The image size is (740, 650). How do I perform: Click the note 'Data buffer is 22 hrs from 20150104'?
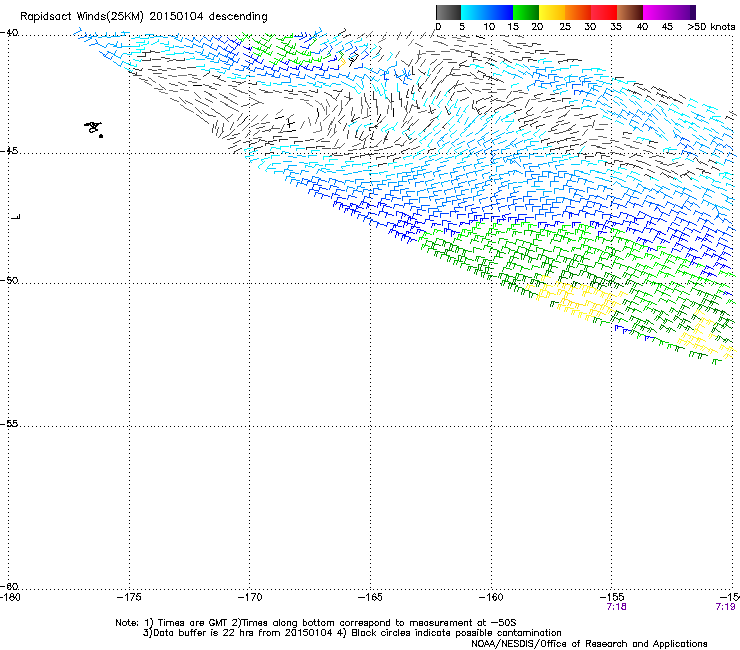(x=238, y=633)
